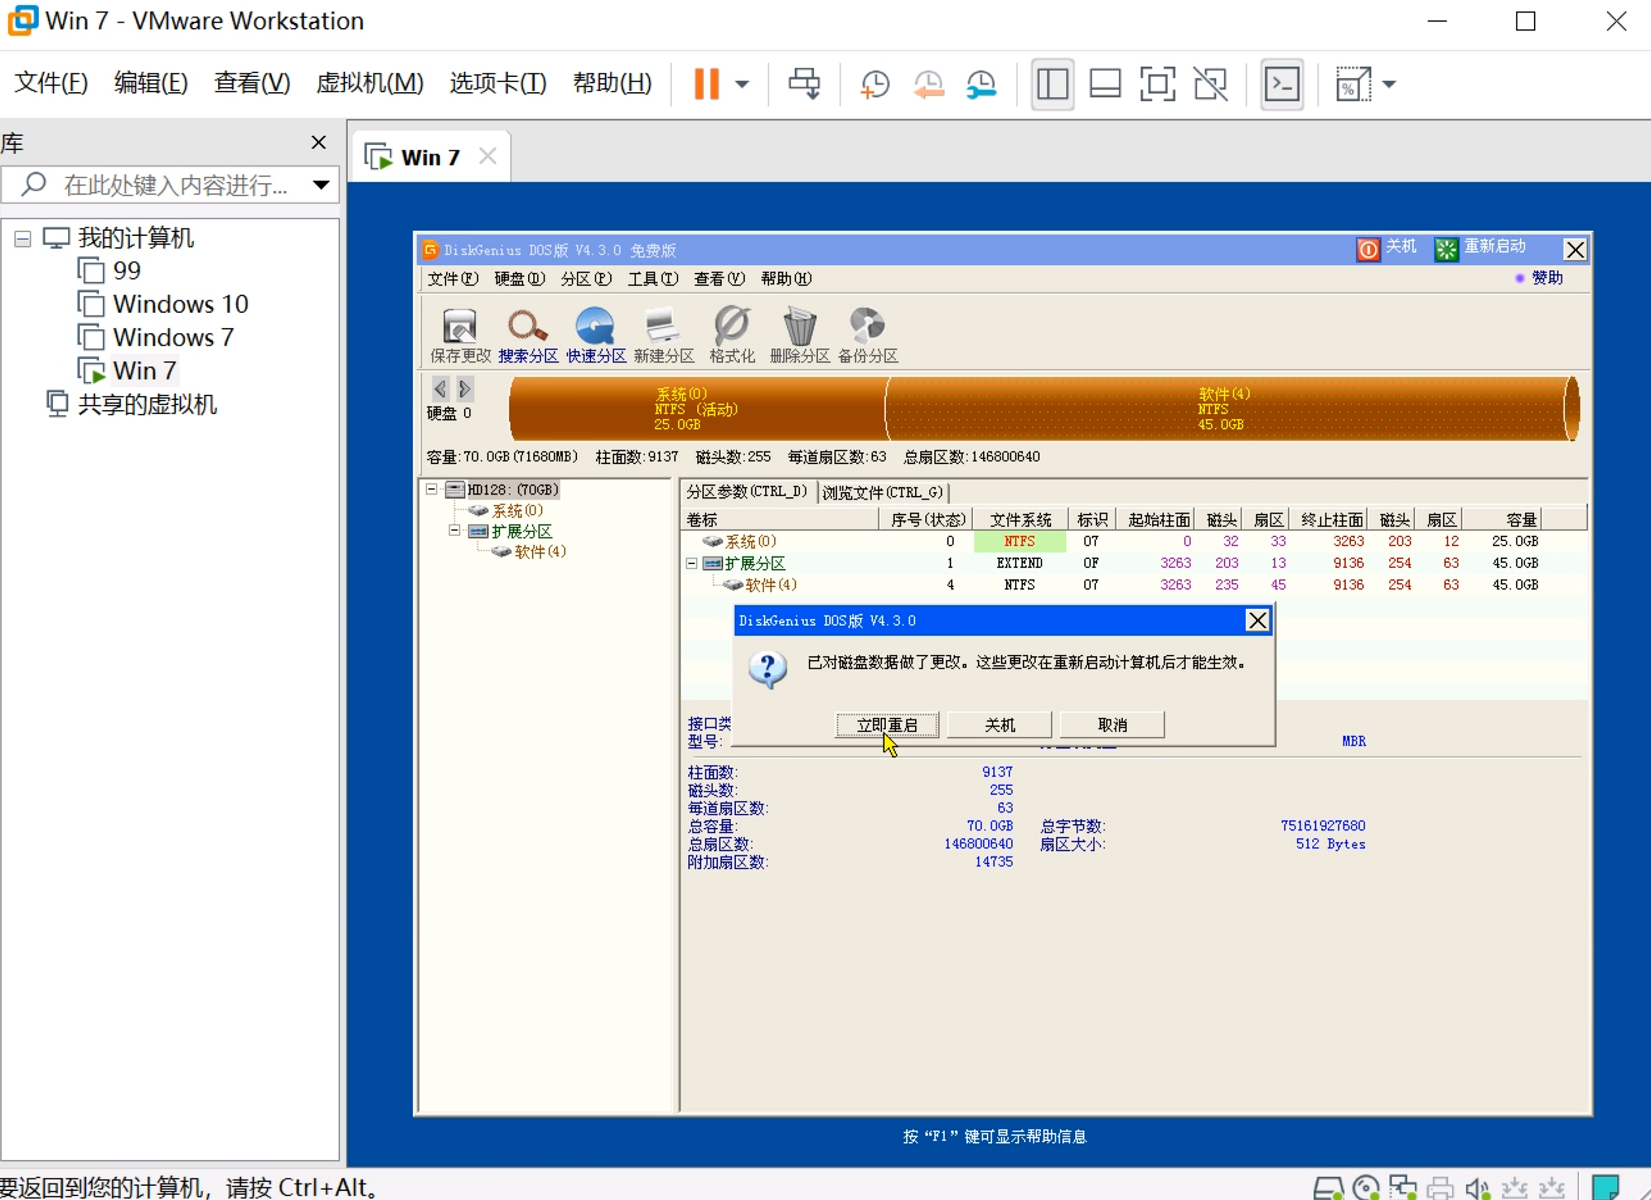Viewport: 1651px width, 1200px height.
Task: Open DiskGenius 硬盘(D) menu
Action: point(519,279)
